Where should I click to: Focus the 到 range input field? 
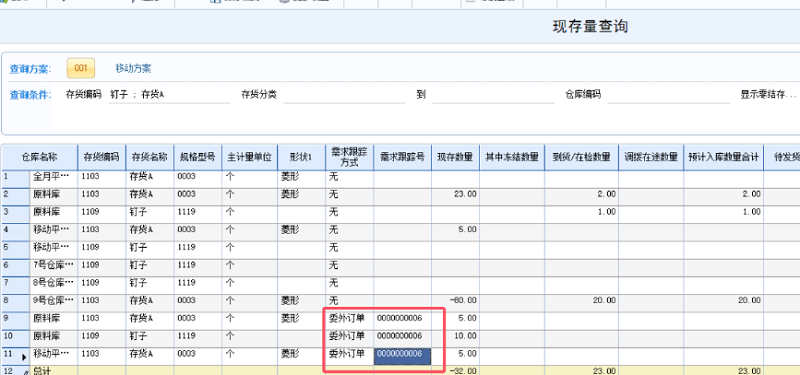pos(493,95)
